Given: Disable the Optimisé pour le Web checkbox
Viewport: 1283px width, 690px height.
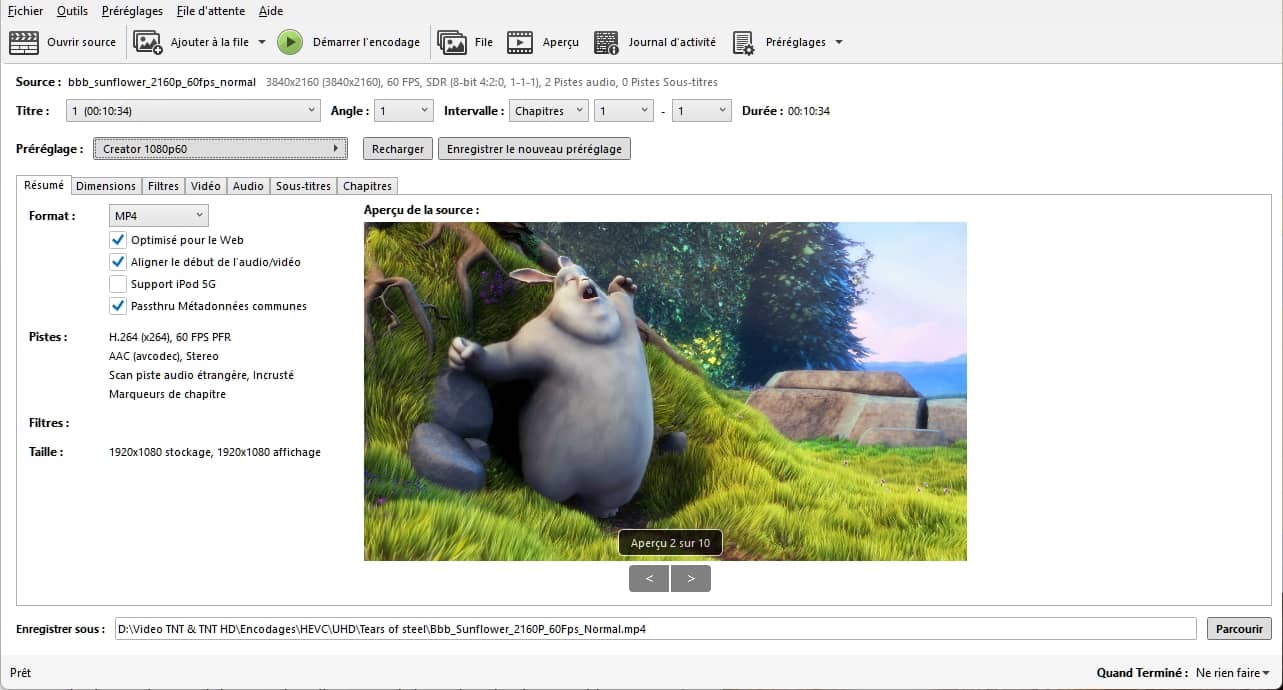Looking at the screenshot, I should (x=118, y=240).
